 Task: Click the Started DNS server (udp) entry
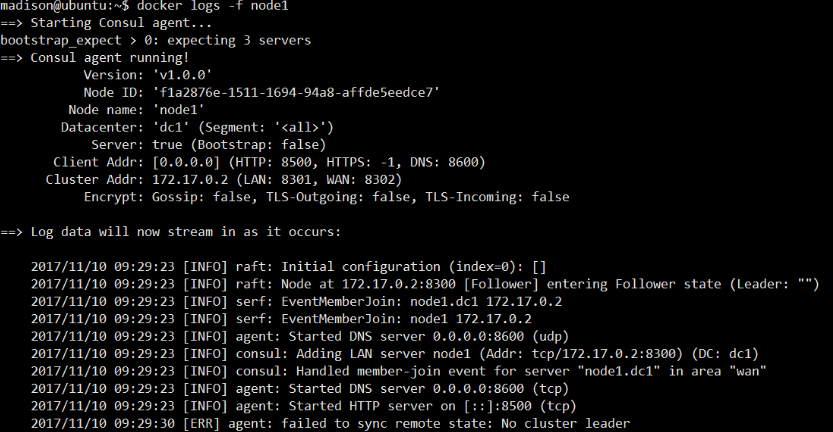coord(300,336)
